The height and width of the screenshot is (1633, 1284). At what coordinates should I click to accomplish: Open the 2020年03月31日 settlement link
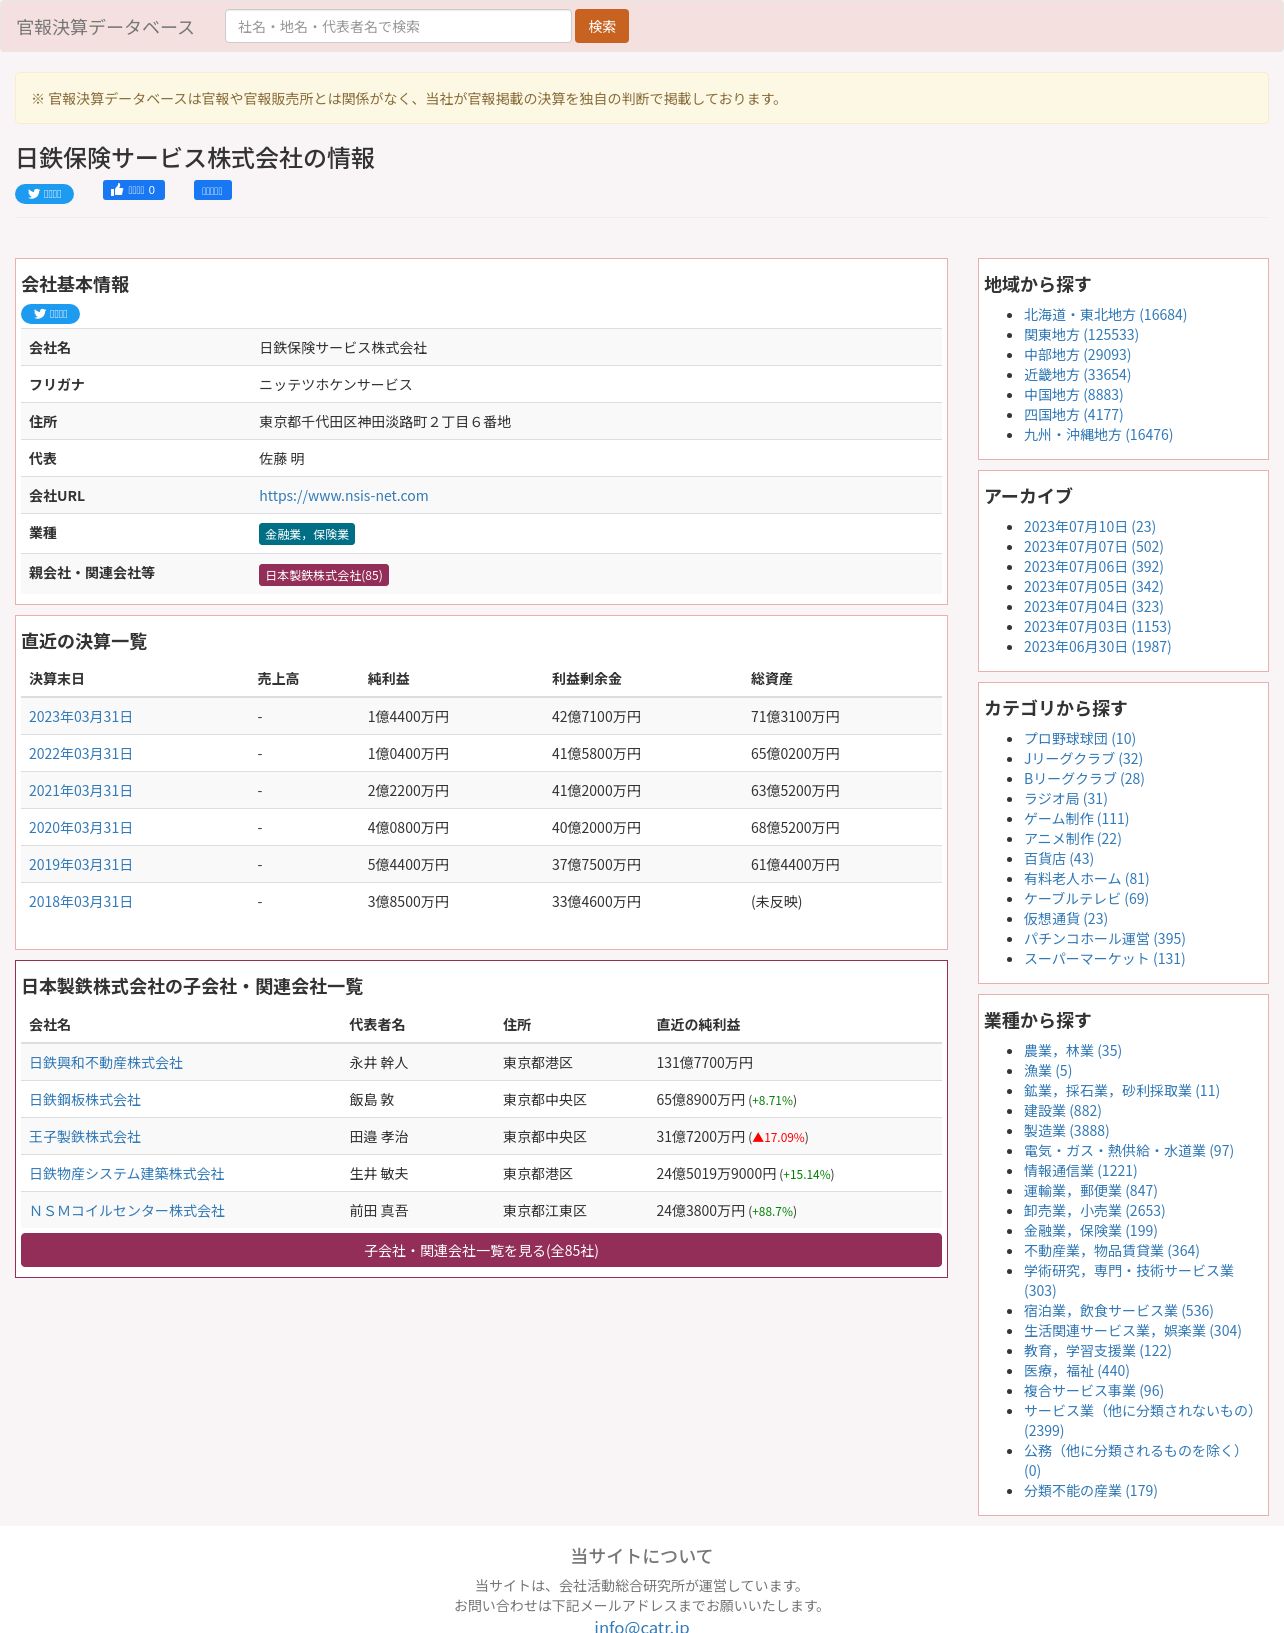point(81,828)
